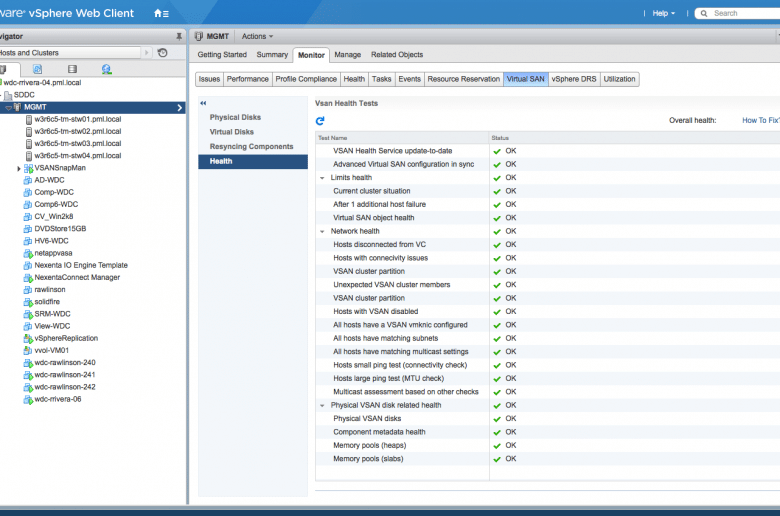This screenshot has width=780, height=516.
Task: Click host icon for w3r6c5-tm-stw04.pml.local
Action: [29, 156]
